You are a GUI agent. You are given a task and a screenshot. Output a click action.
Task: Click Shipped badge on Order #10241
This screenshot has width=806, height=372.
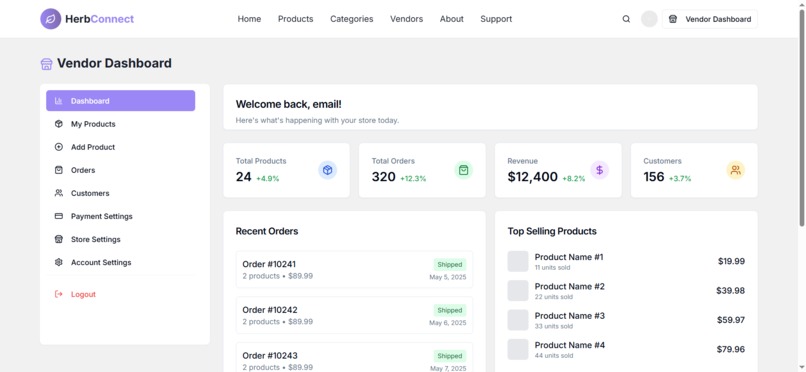pyautogui.click(x=450, y=265)
